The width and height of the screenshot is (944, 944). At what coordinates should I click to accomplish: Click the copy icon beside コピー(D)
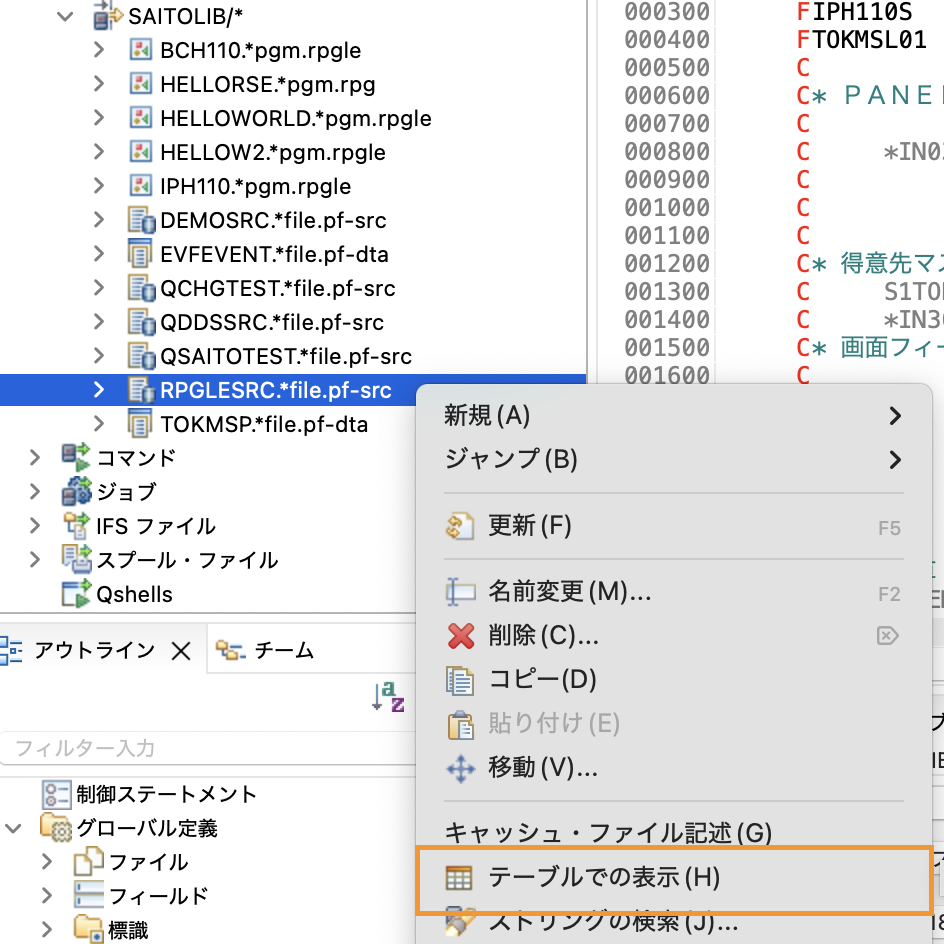tap(461, 682)
